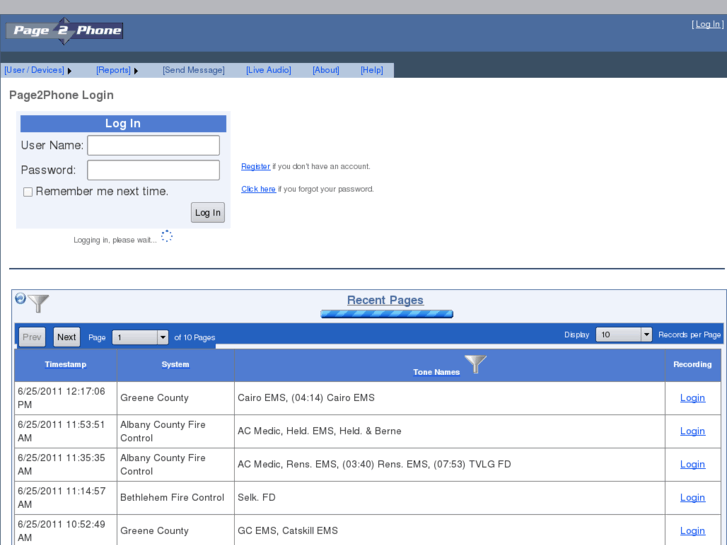Click the Prev page button
The image size is (727, 545).
click(x=32, y=337)
